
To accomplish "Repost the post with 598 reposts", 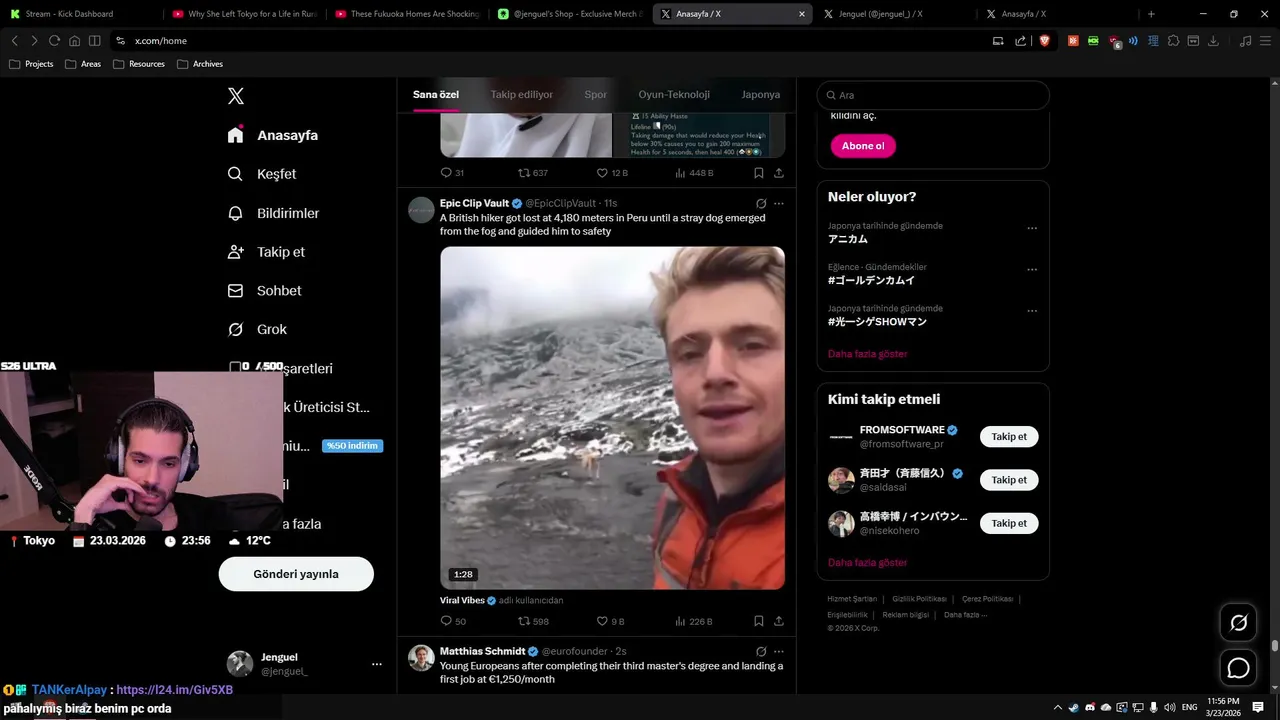I will pos(533,621).
